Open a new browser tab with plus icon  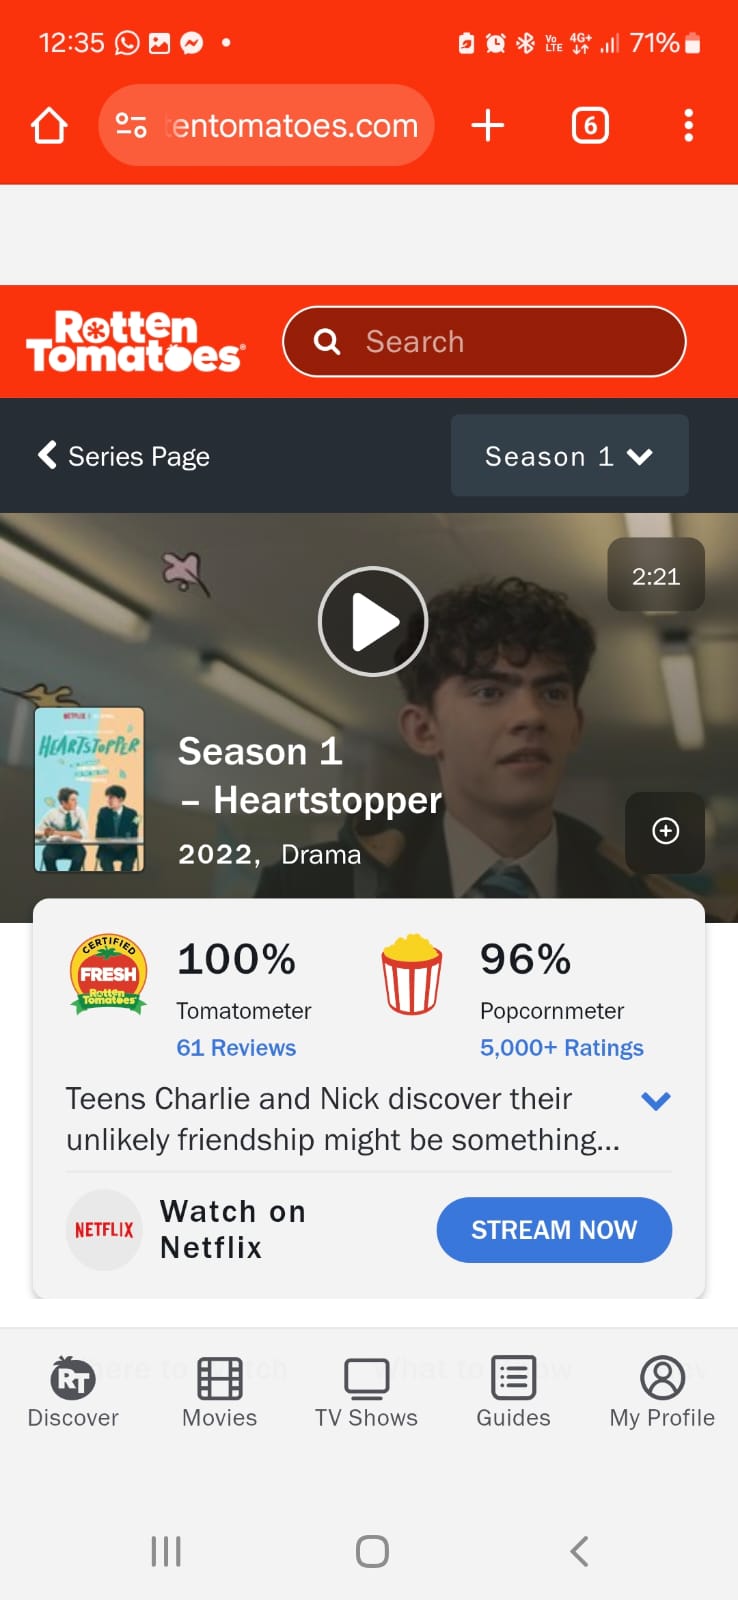point(487,126)
